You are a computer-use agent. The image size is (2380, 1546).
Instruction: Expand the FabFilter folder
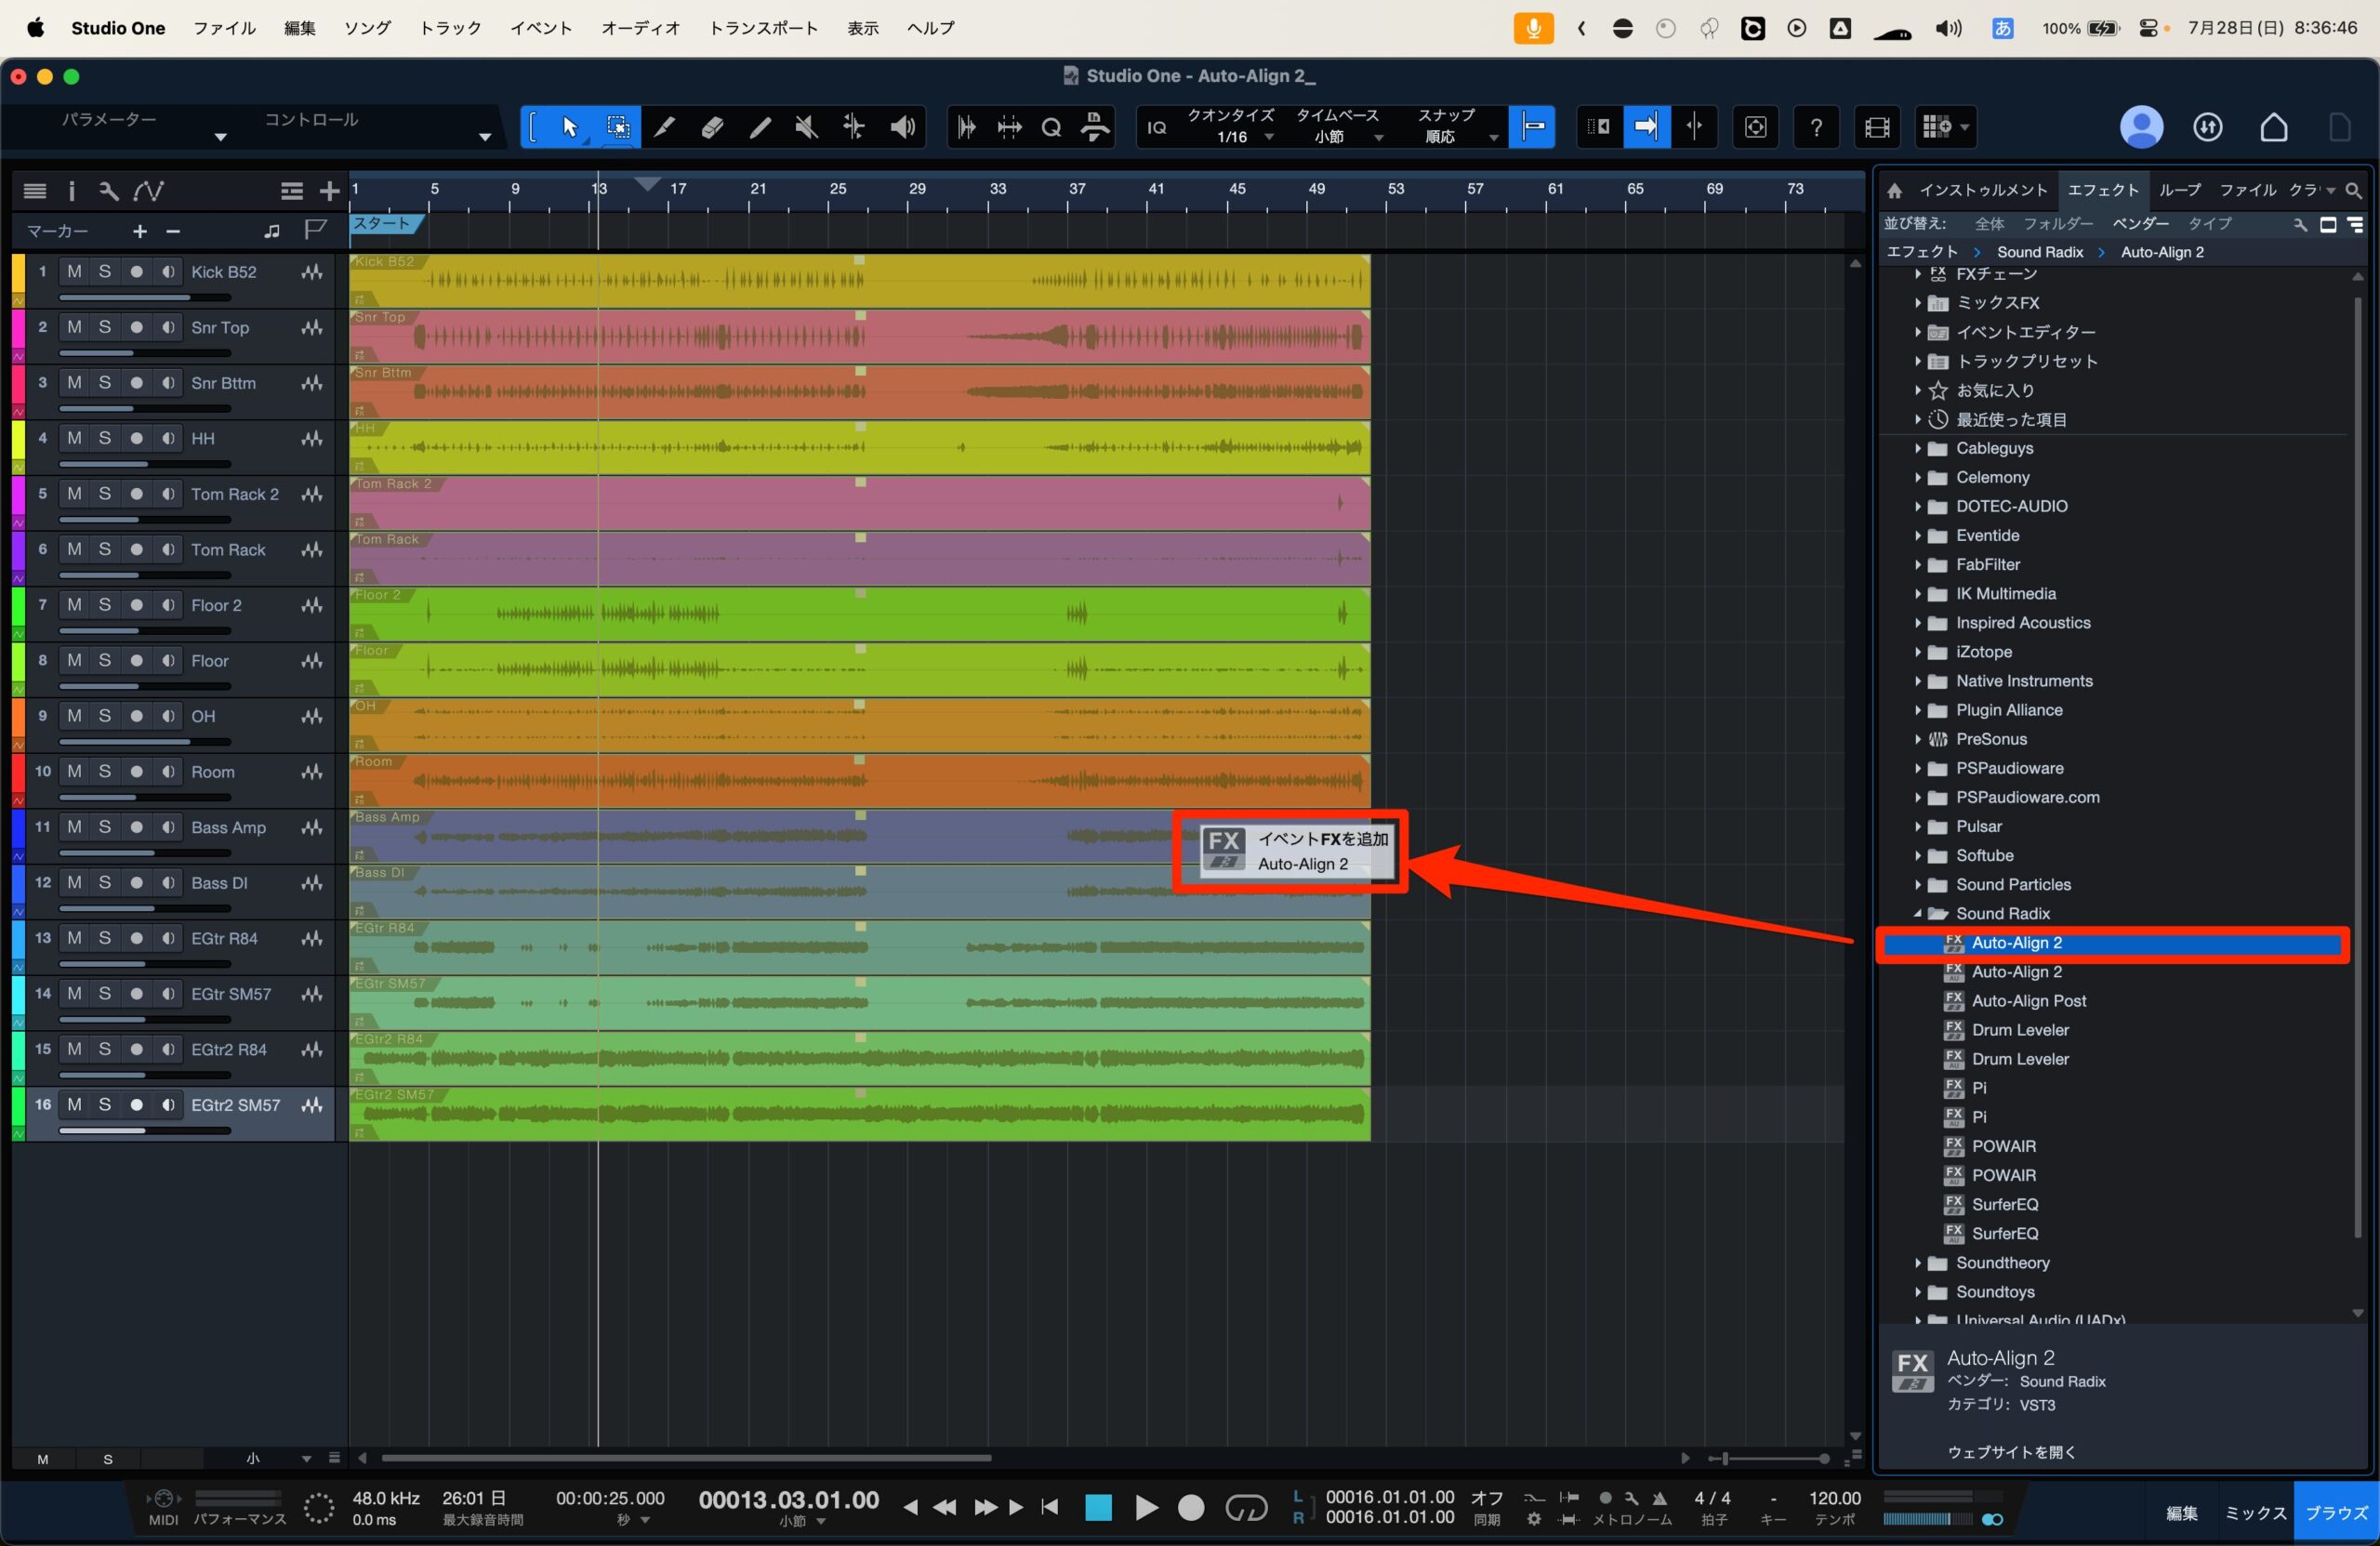click(x=1917, y=565)
